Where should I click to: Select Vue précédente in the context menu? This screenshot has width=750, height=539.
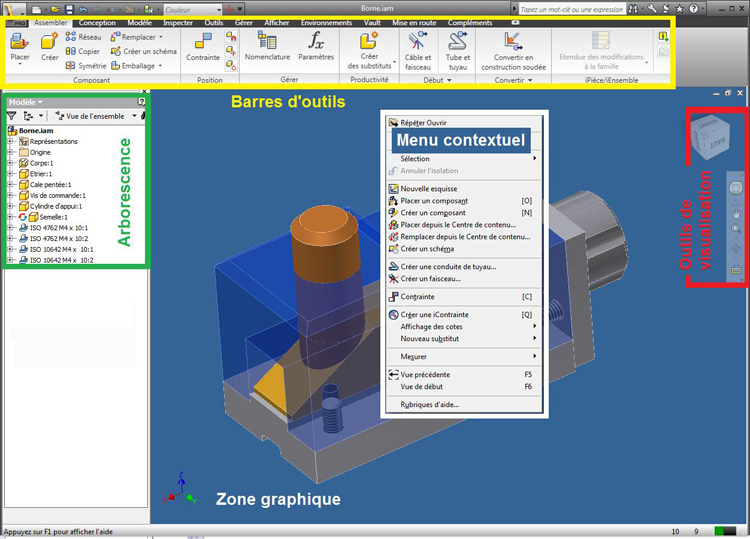424,374
